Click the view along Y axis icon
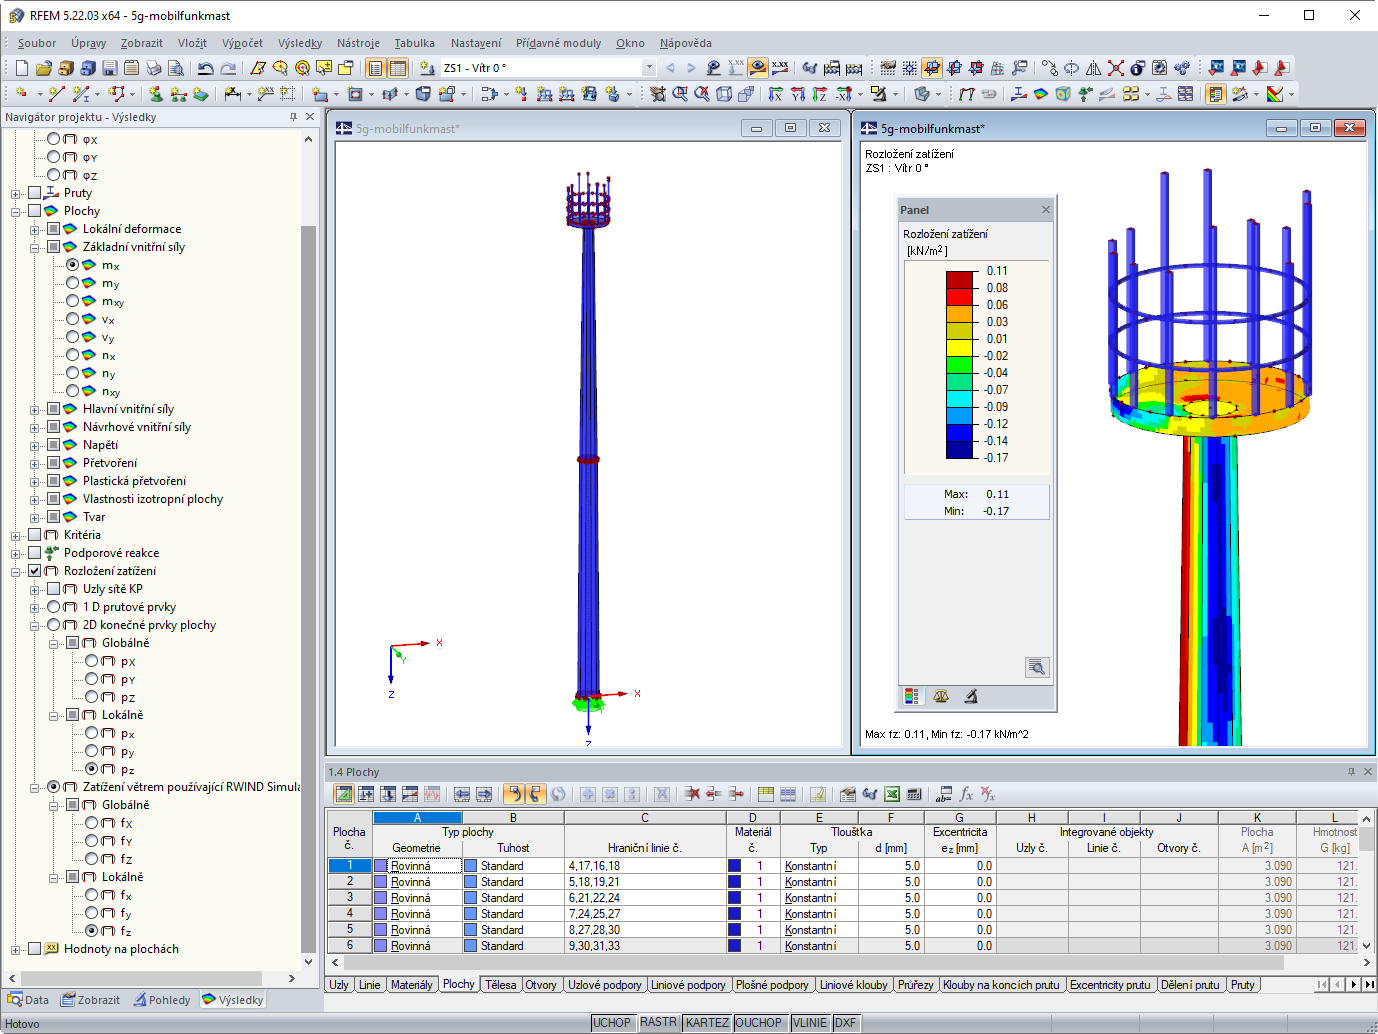This screenshot has width=1378, height=1034. coord(798,94)
